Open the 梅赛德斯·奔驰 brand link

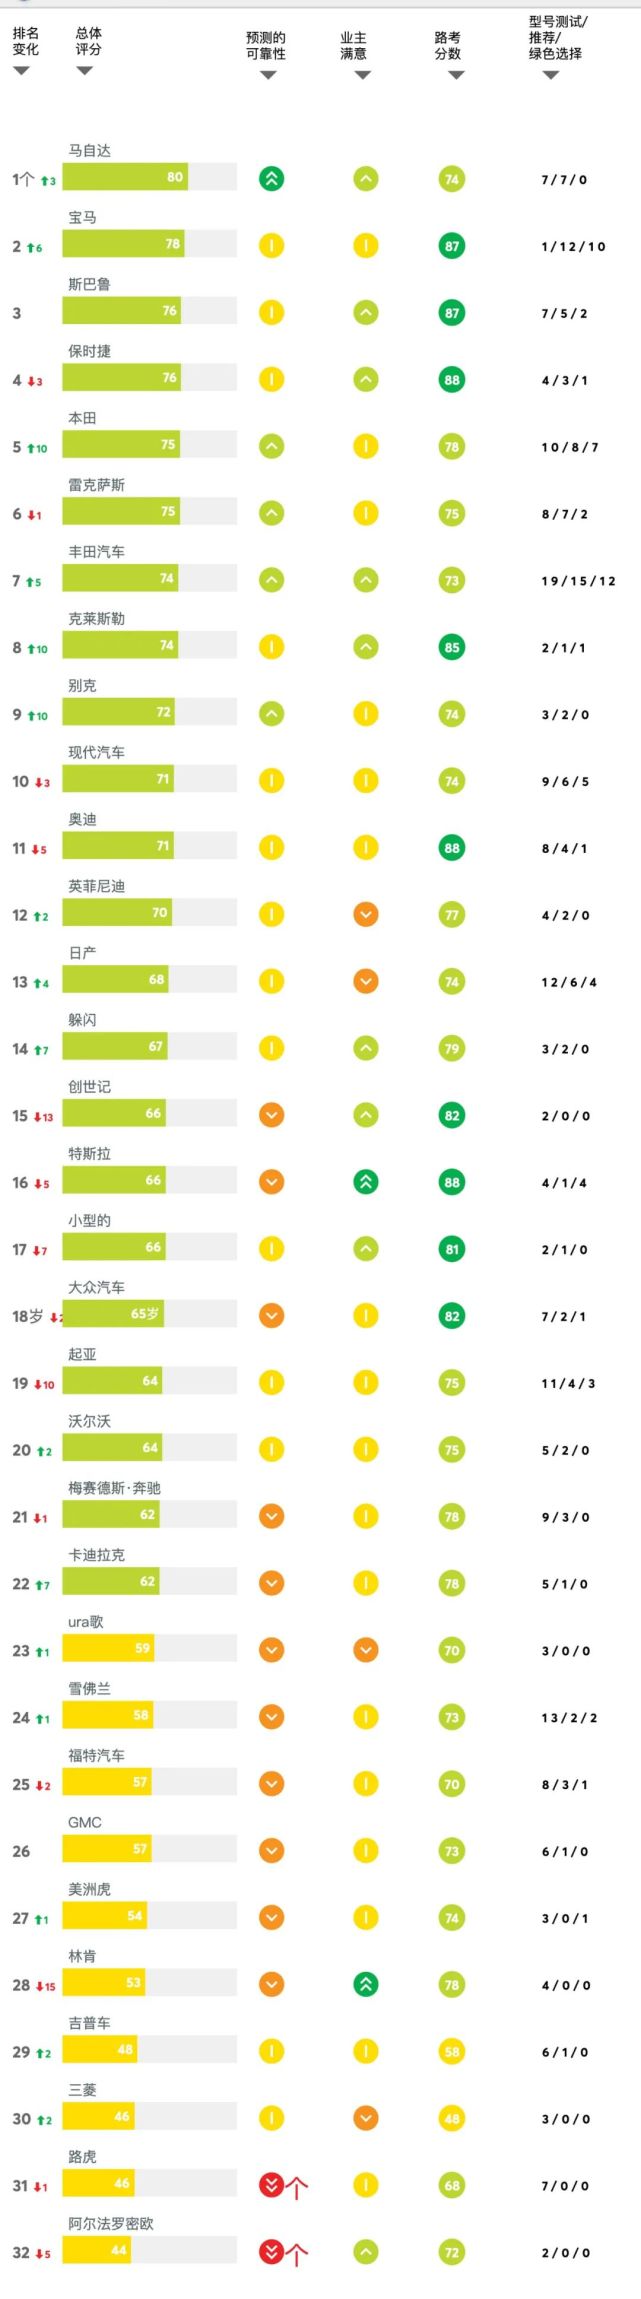point(114,1487)
